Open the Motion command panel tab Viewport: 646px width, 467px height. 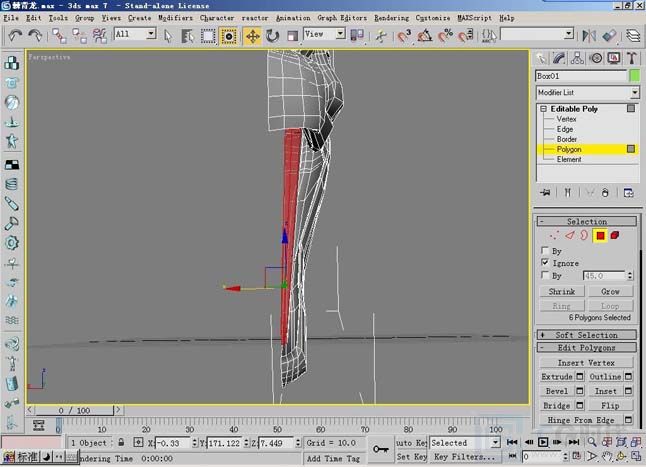click(596, 58)
